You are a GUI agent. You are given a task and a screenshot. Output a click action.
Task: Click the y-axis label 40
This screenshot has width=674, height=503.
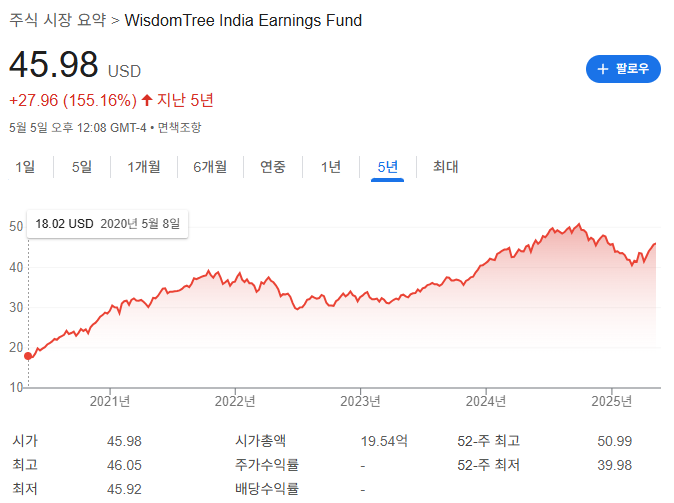16,267
